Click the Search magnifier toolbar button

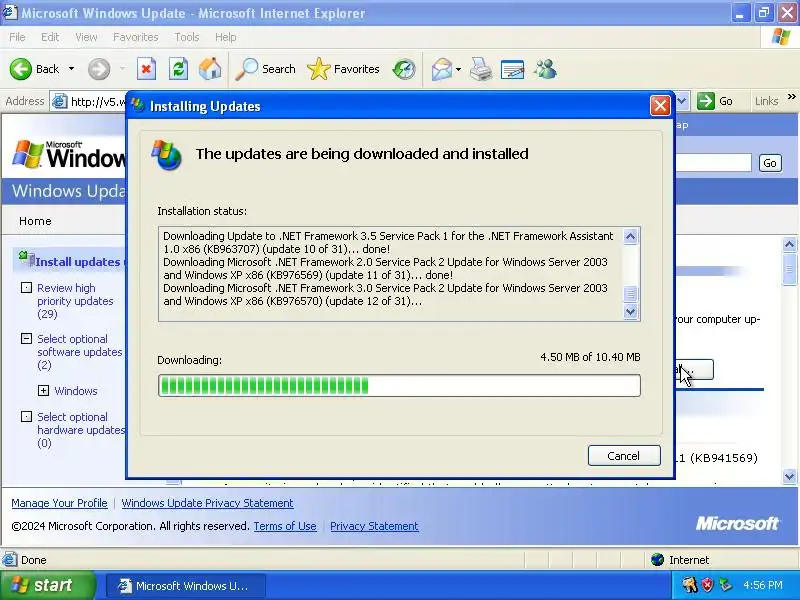pyautogui.click(x=265, y=69)
